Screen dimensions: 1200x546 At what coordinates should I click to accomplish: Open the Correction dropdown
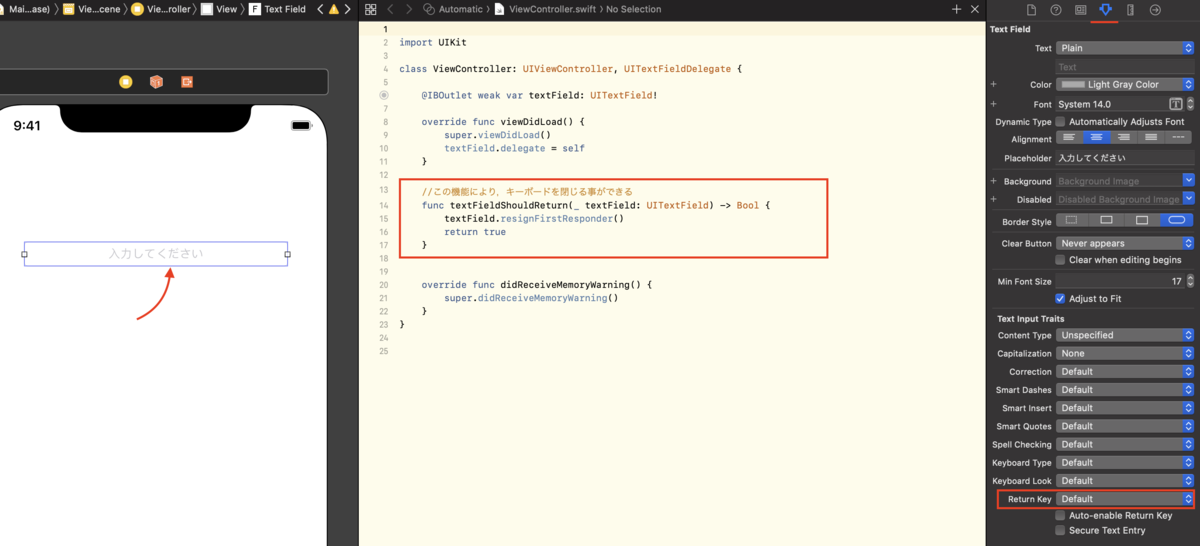pos(1125,372)
